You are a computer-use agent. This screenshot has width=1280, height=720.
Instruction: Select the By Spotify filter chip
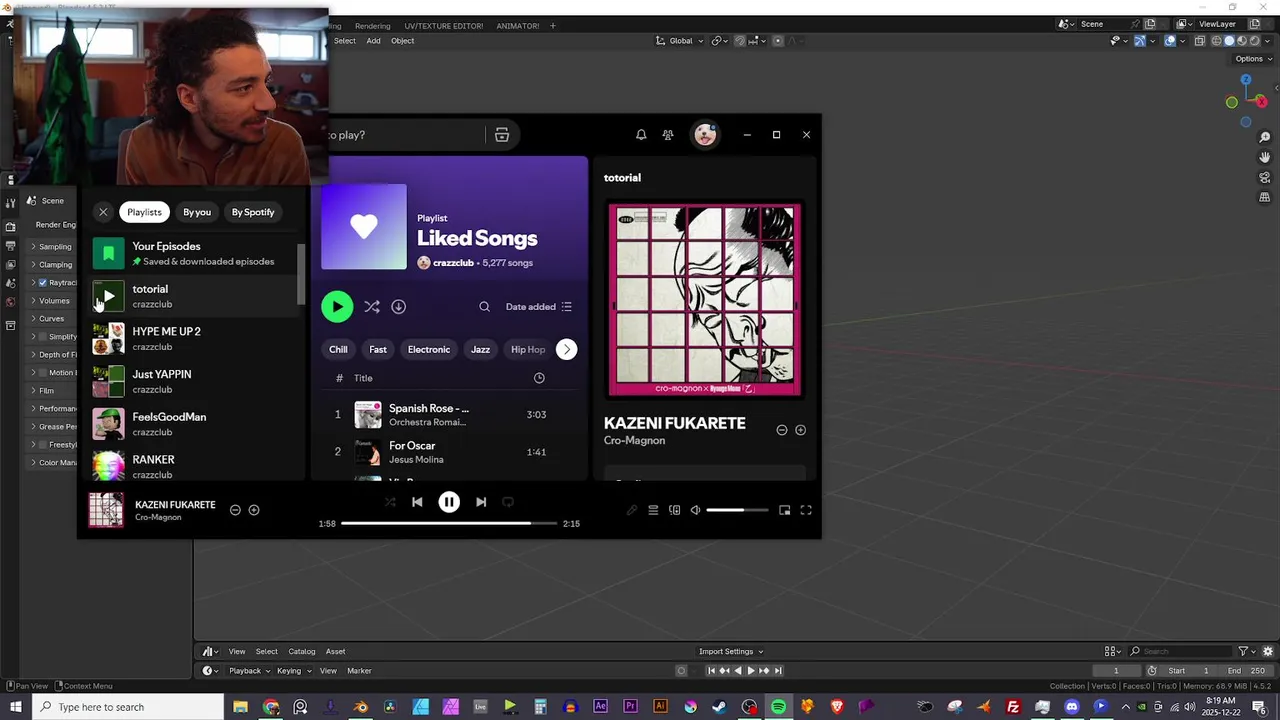click(253, 212)
